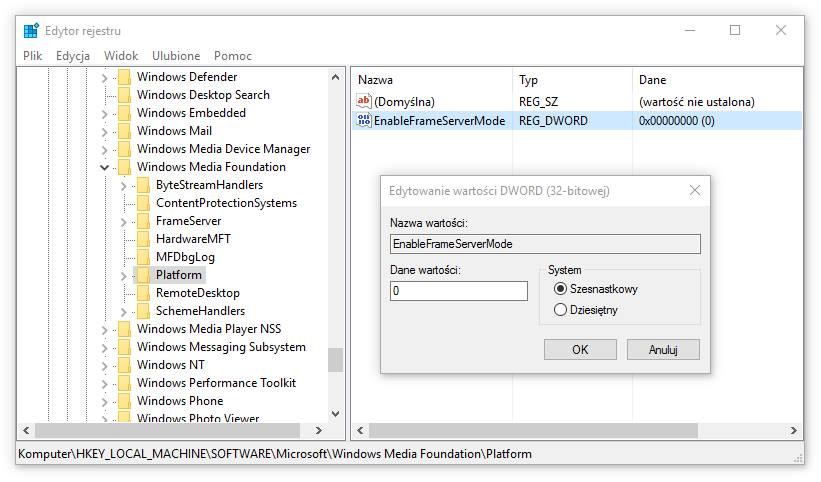Collapse the Windows Media Foundation key
The width and height of the screenshot is (821, 482).
[105, 167]
